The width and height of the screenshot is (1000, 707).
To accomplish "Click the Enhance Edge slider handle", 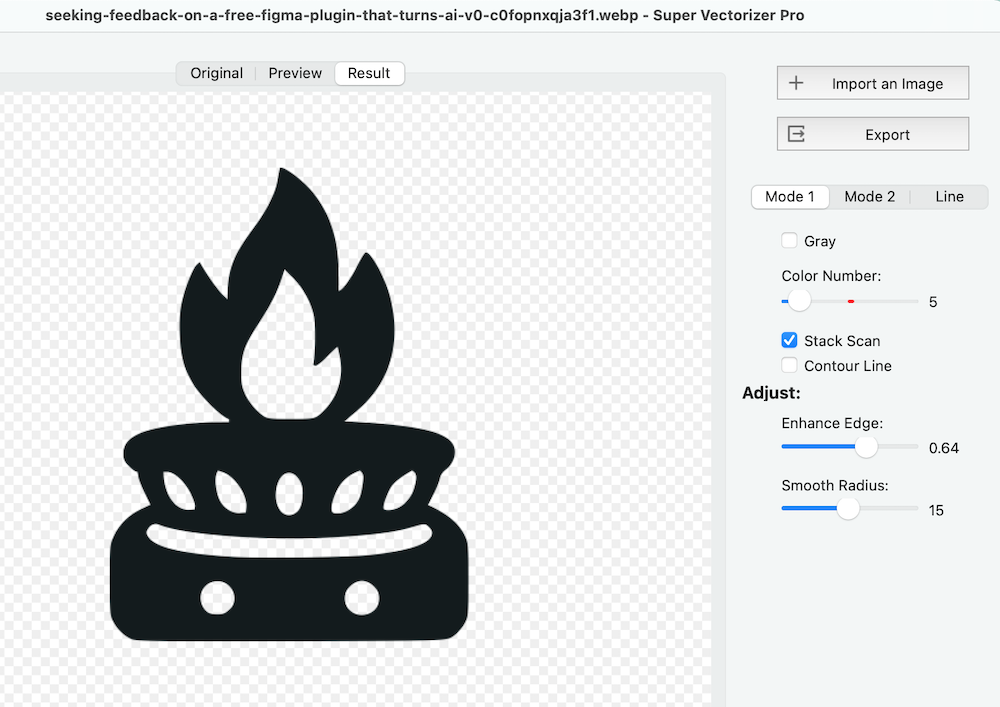I will (x=867, y=447).
